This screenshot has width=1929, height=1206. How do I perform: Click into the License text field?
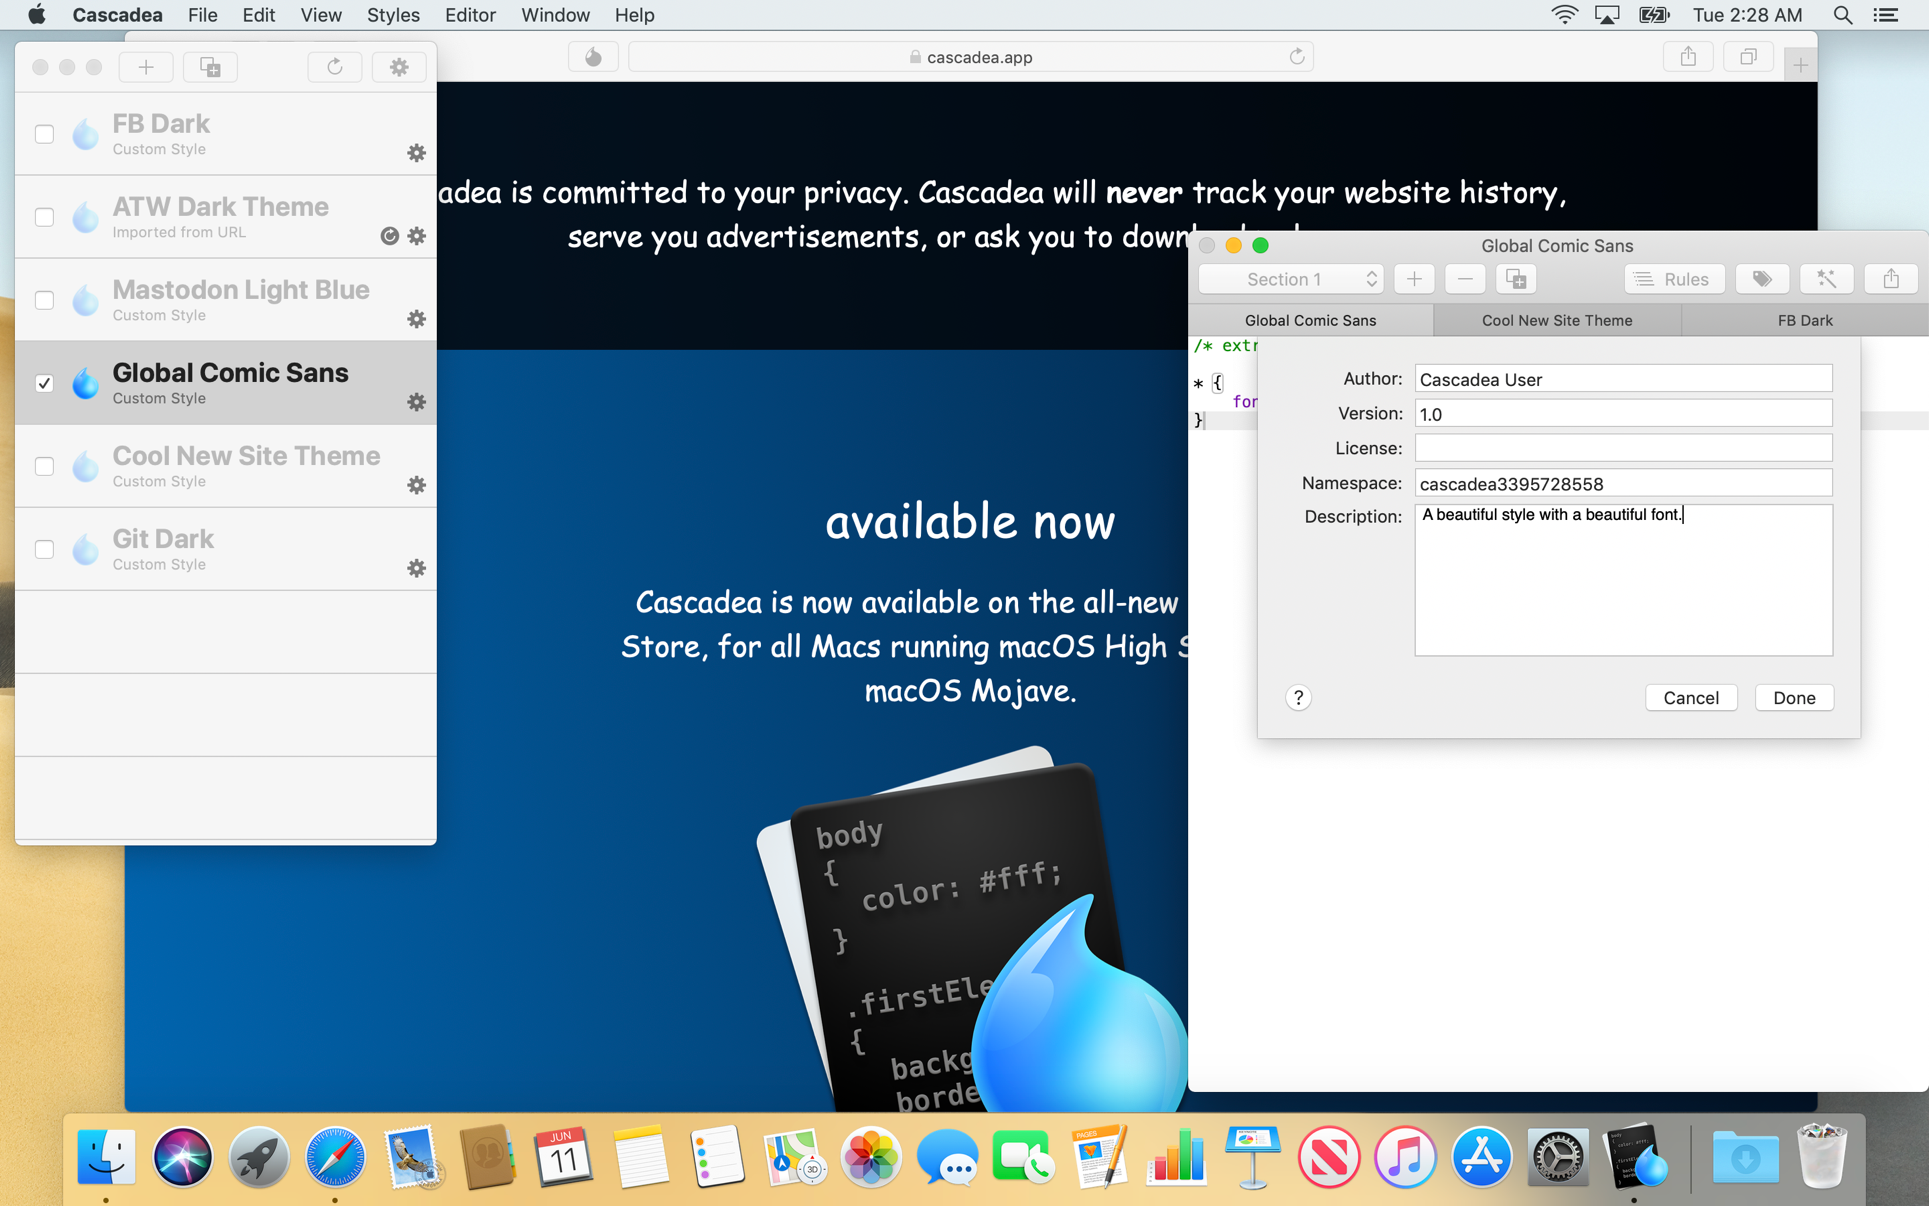tap(1622, 448)
